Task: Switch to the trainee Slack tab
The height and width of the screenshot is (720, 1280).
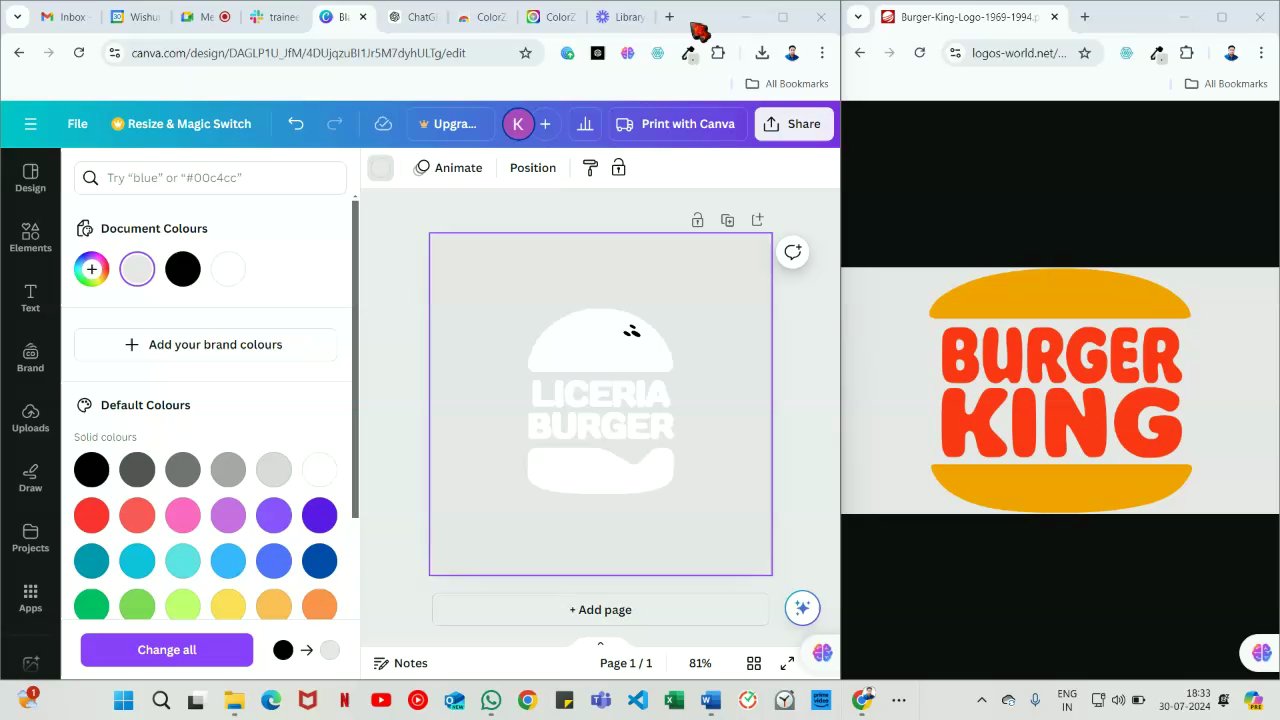Action: click(273, 17)
